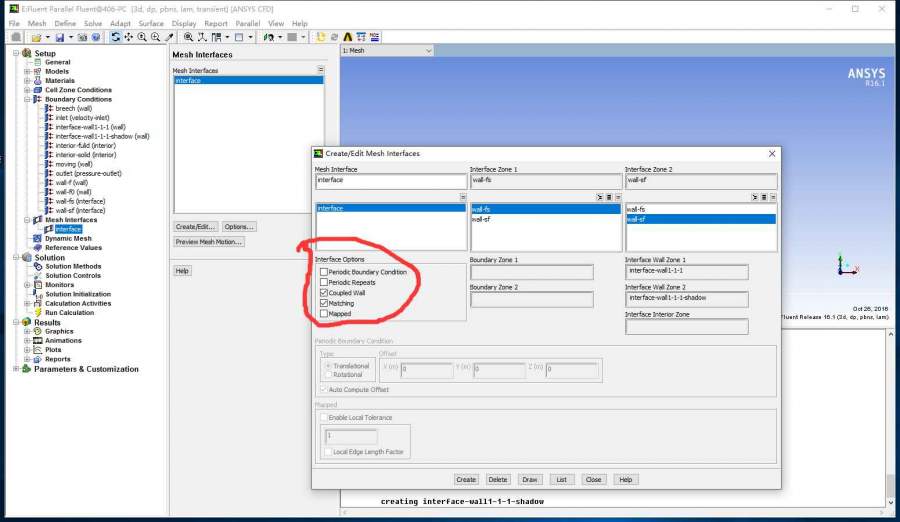Image resolution: width=900 pixels, height=522 pixels.
Task: Expand the Models tree node
Action: click(27, 71)
